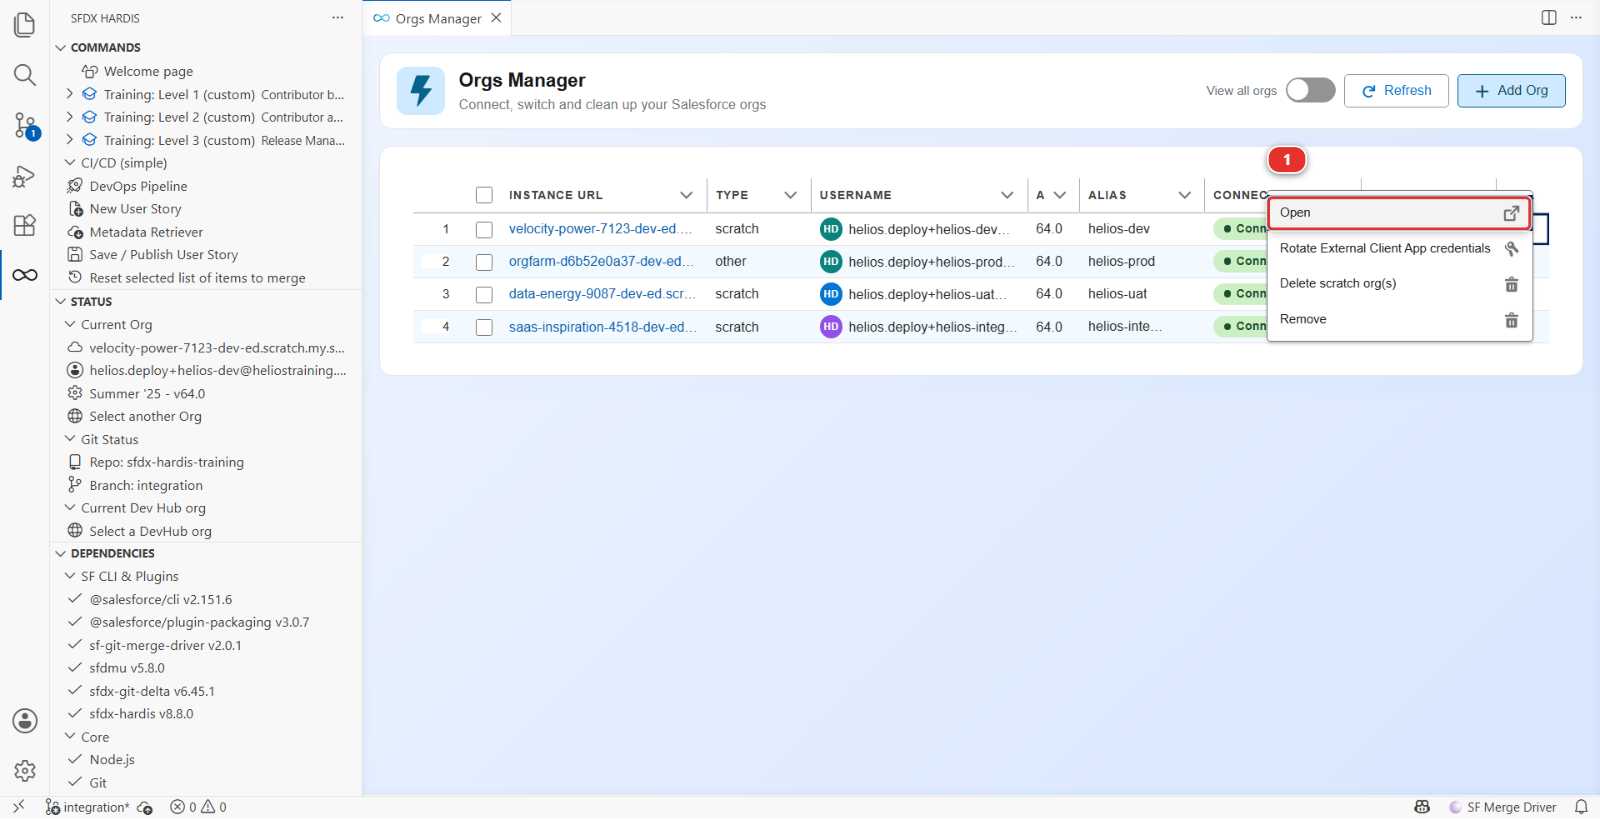Image resolution: width=1600 pixels, height=819 pixels.
Task: Open the Source Control view
Action: pyautogui.click(x=25, y=126)
